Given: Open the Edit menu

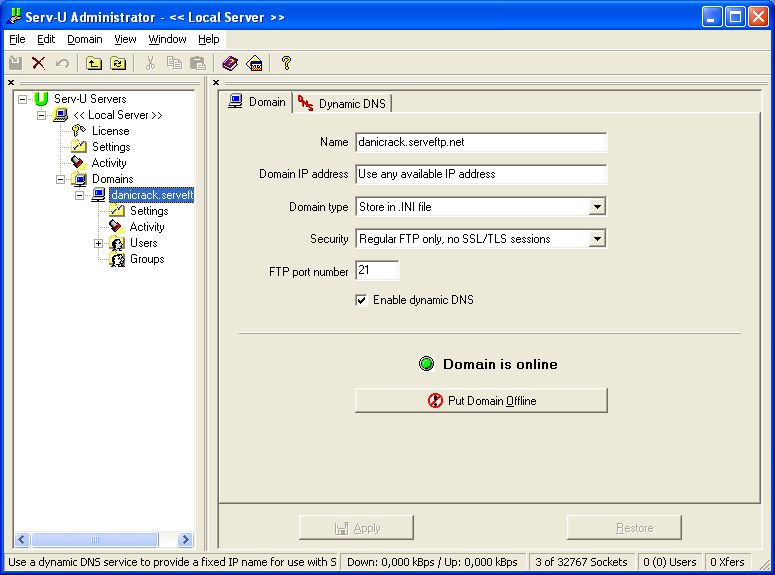Looking at the screenshot, I should (x=46, y=39).
